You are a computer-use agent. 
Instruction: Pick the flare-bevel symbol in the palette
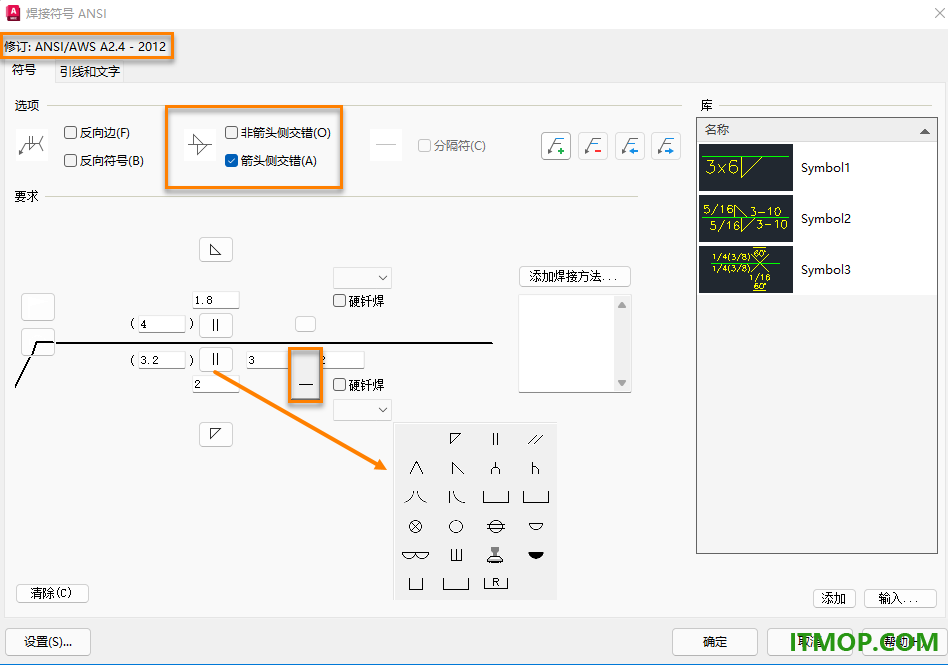click(x=457, y=497)
